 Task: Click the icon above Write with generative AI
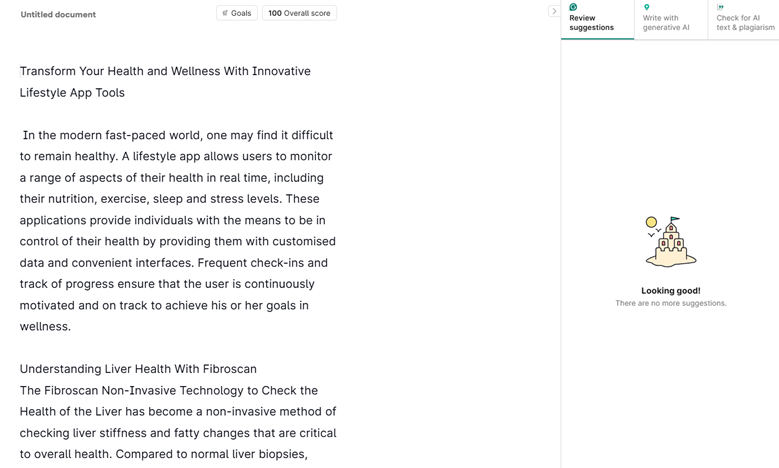tap(647, 7)
